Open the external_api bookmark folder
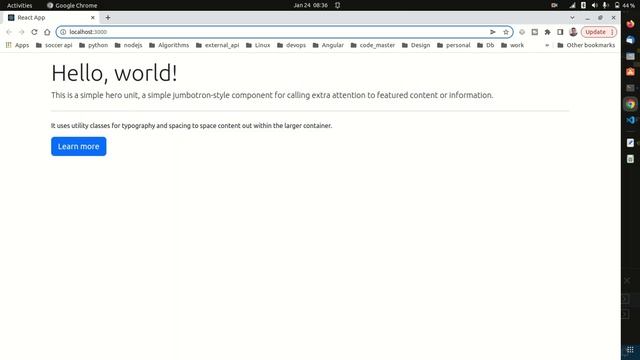The image size is (640, 360). (x=218, y=45)
